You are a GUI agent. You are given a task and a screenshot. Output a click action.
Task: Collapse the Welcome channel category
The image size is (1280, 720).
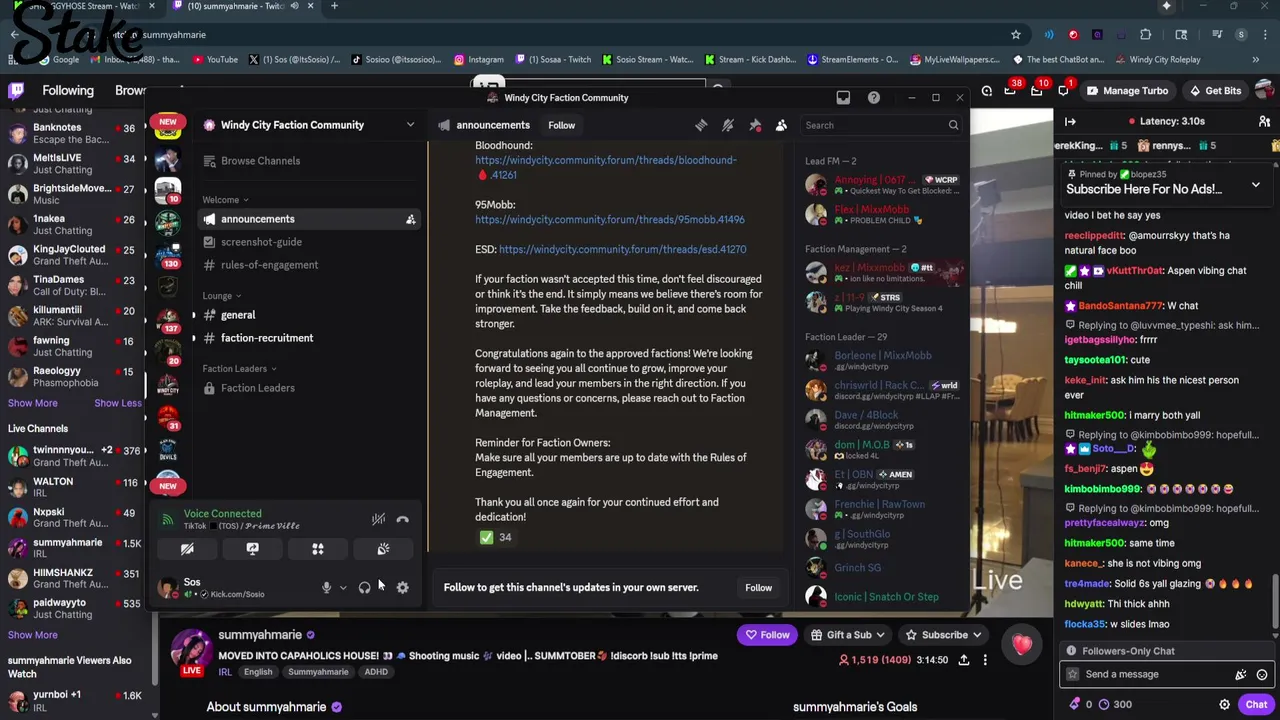pyautogui.click(x=226, y=200)
